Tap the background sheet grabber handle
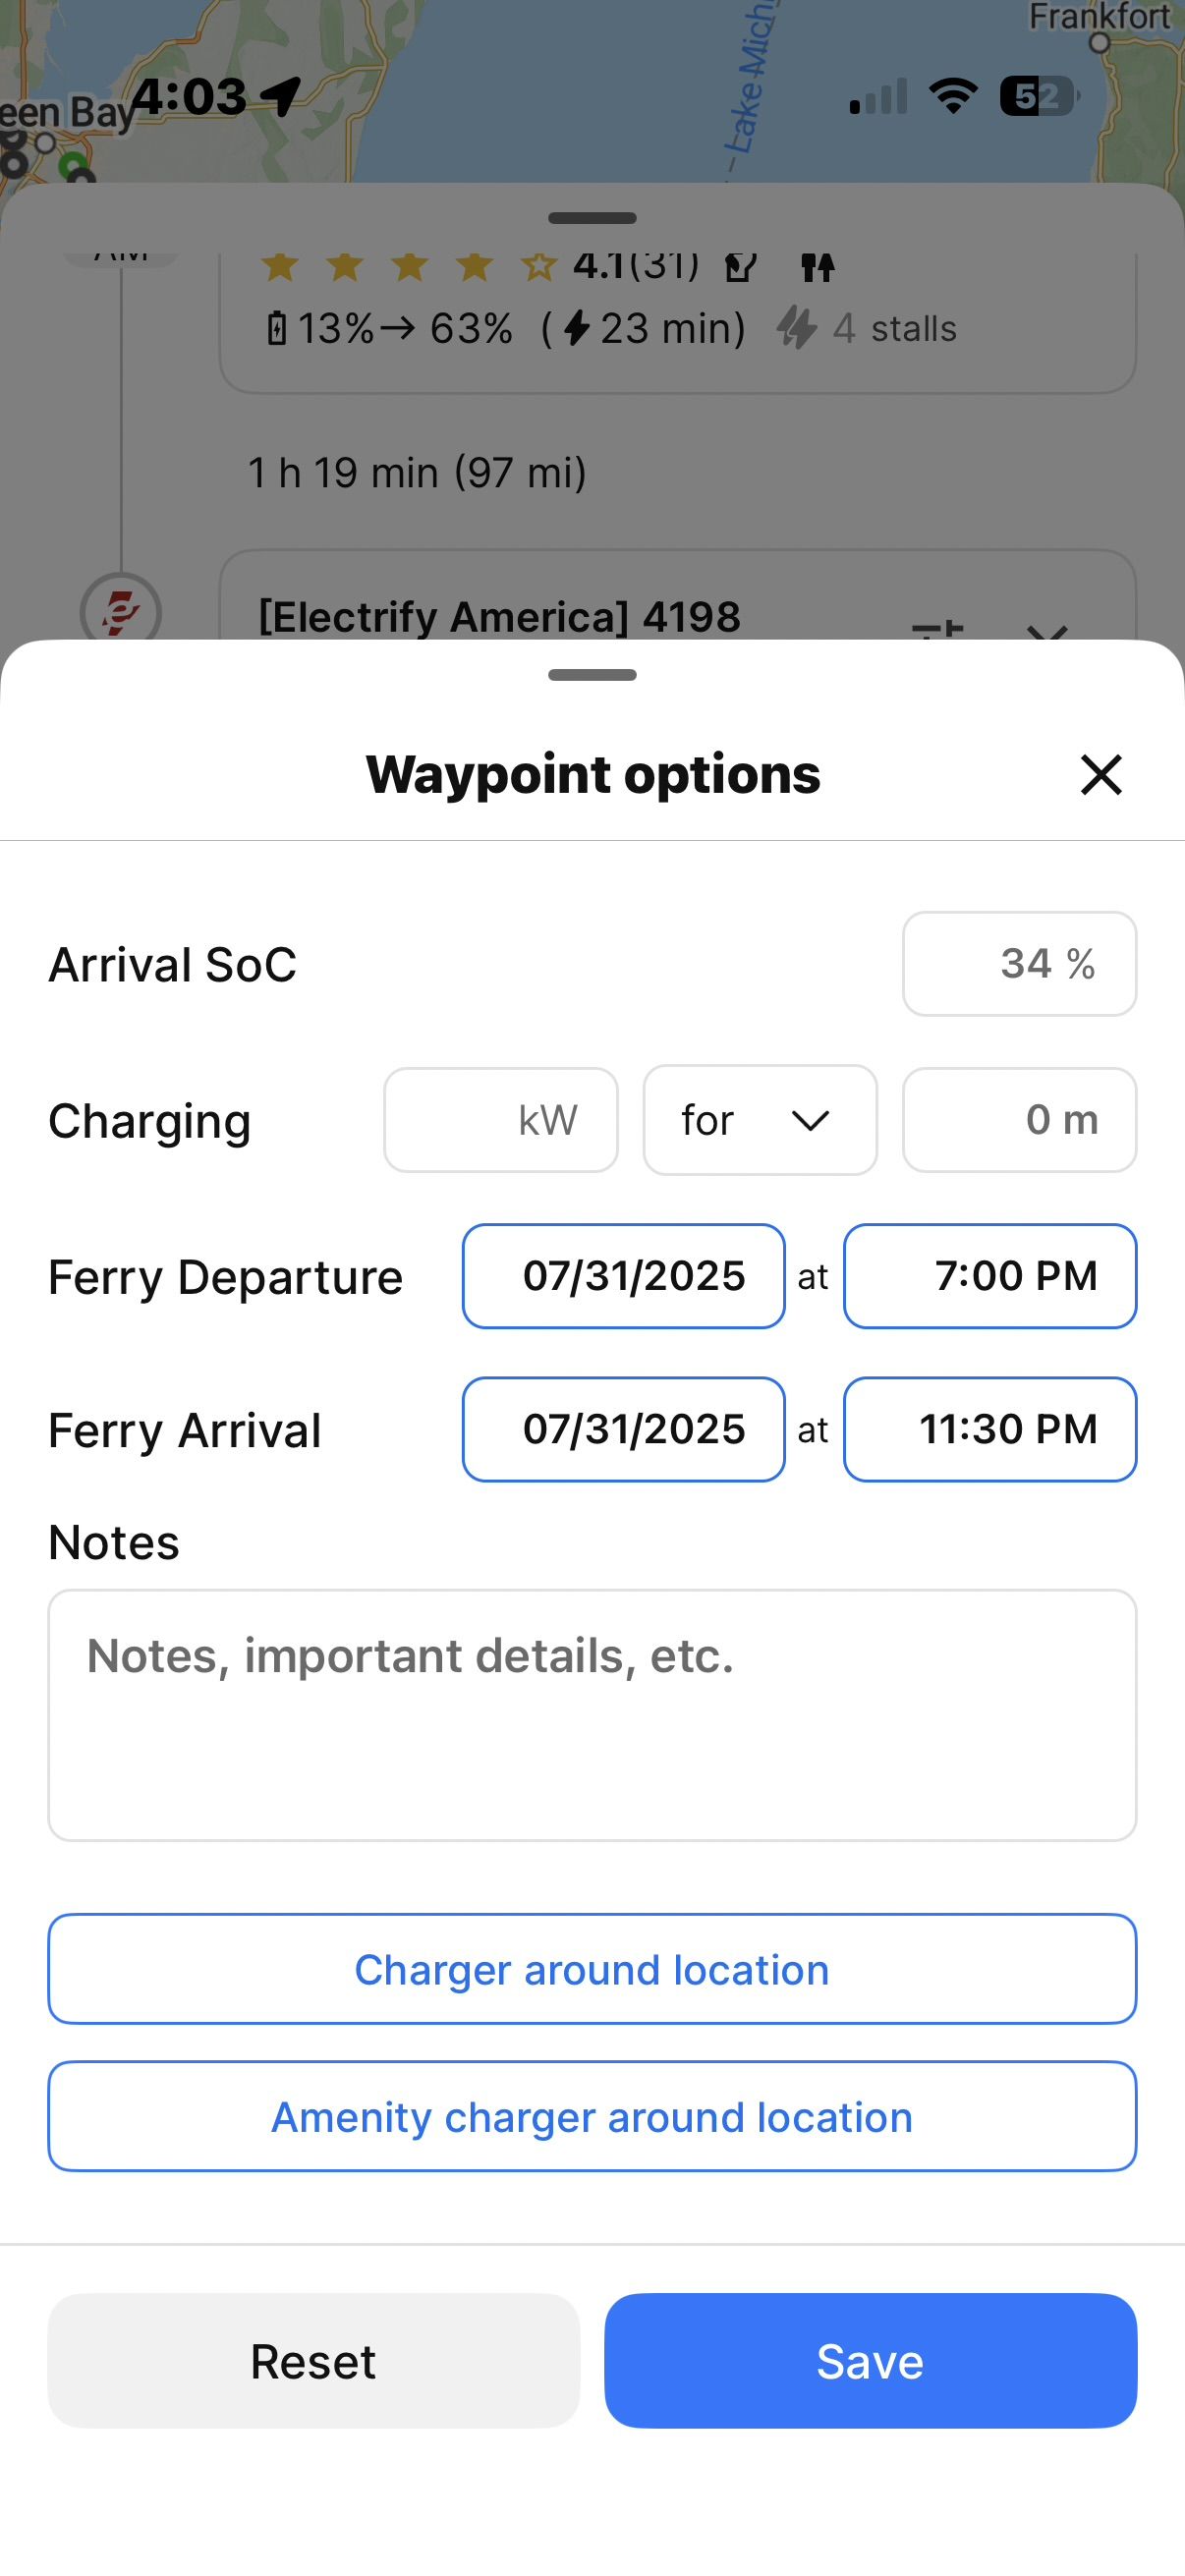 coord(592,218)
